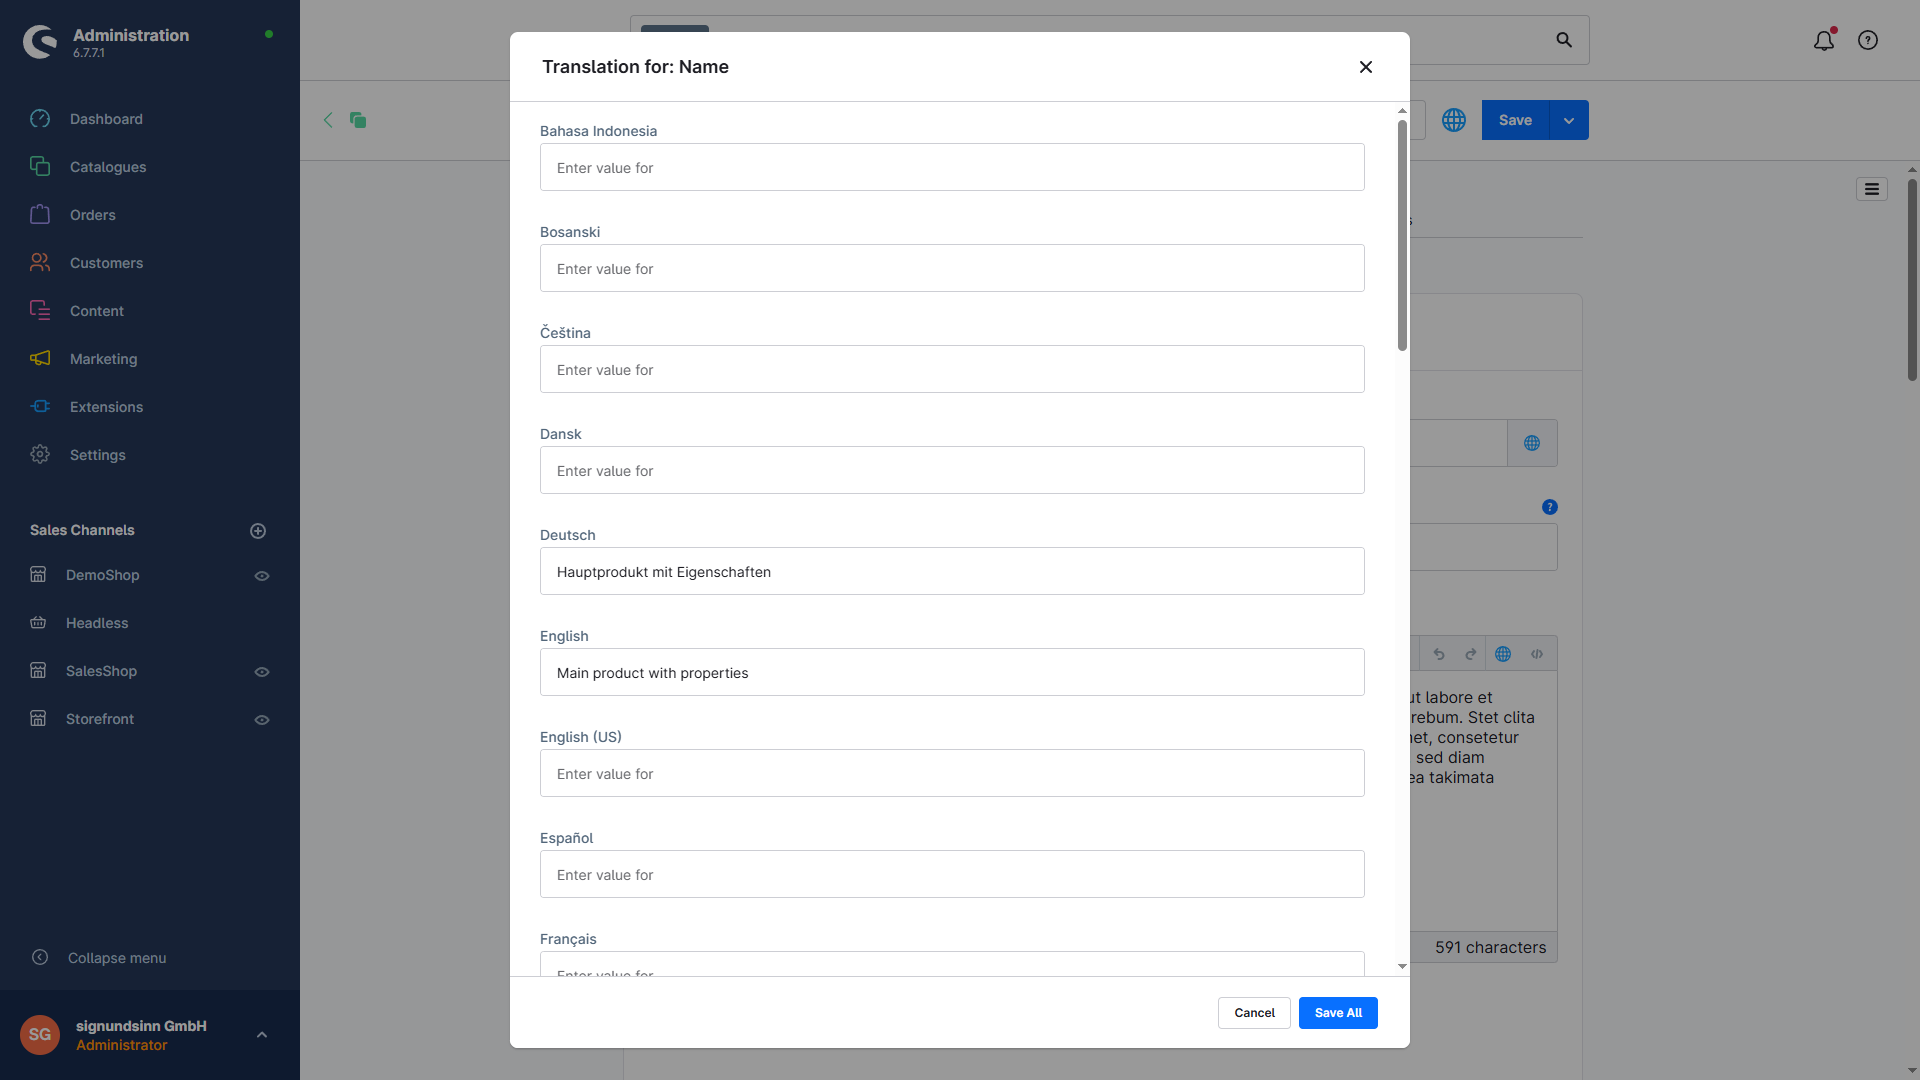The image size is (1920, 1080).
Task: Expand the signundsinn GmbH user menu chevron
Action: 262,1035
